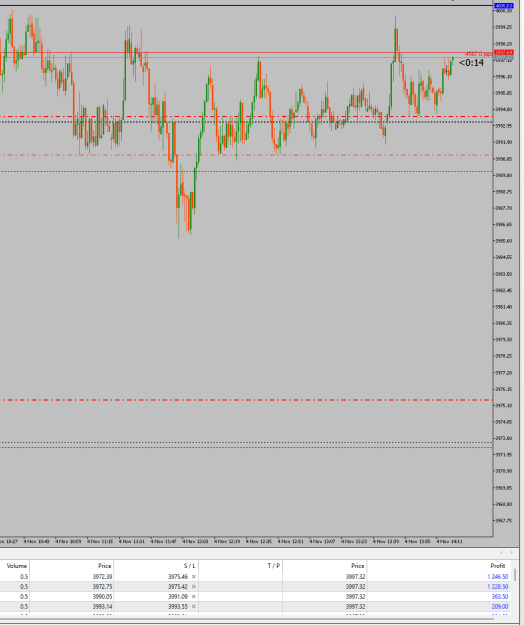Remove stop loss 3975.42 with its x icon

pos(194,586)
